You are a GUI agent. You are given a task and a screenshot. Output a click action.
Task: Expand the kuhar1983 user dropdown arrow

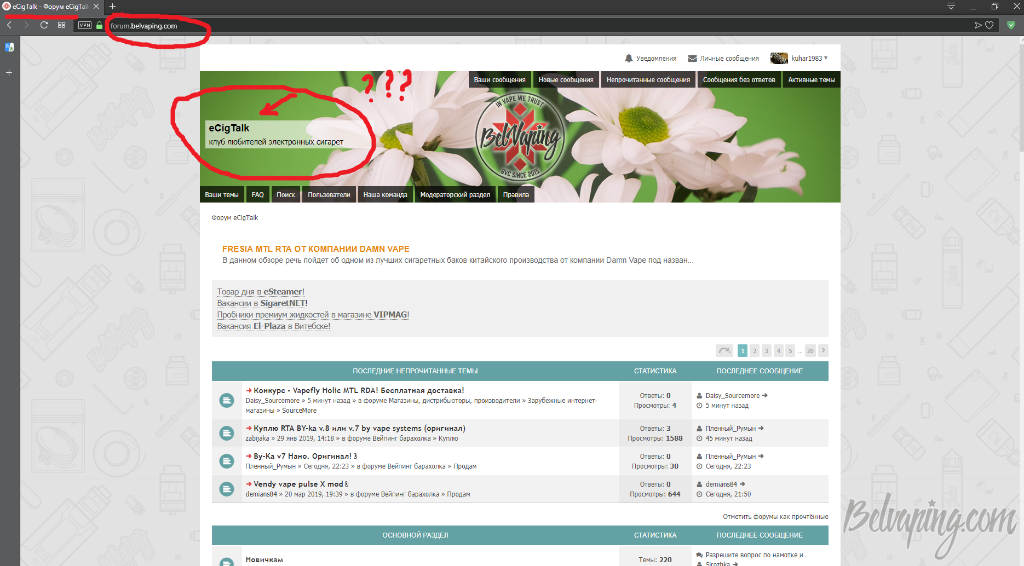(x=825, y=58)
